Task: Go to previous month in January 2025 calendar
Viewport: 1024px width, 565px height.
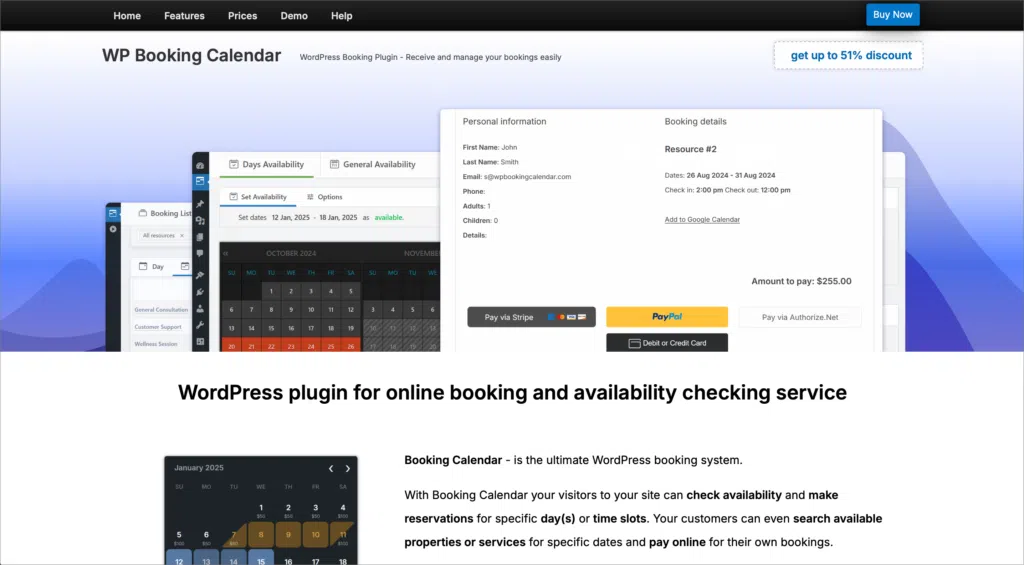Action: click(331, 468)
